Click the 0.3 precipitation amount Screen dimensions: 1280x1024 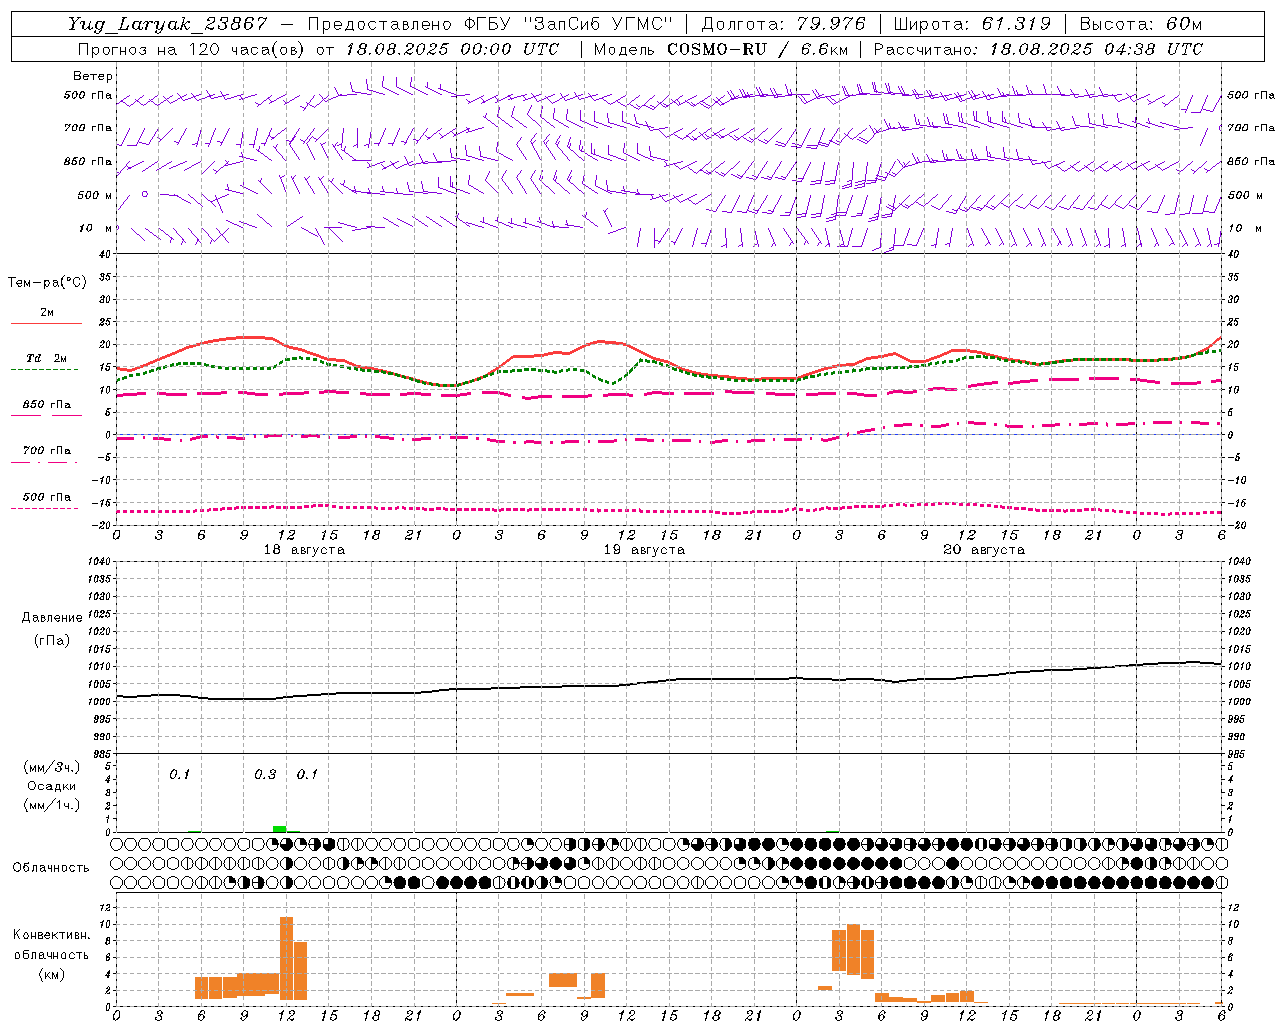click(265, 775)
